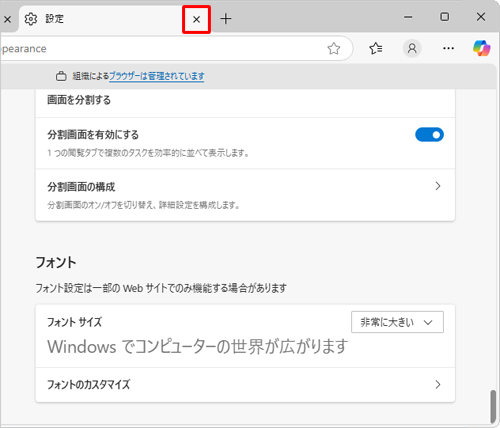Maximize the browser window
This screenshot has width=500, height=428.
(445, 17)
